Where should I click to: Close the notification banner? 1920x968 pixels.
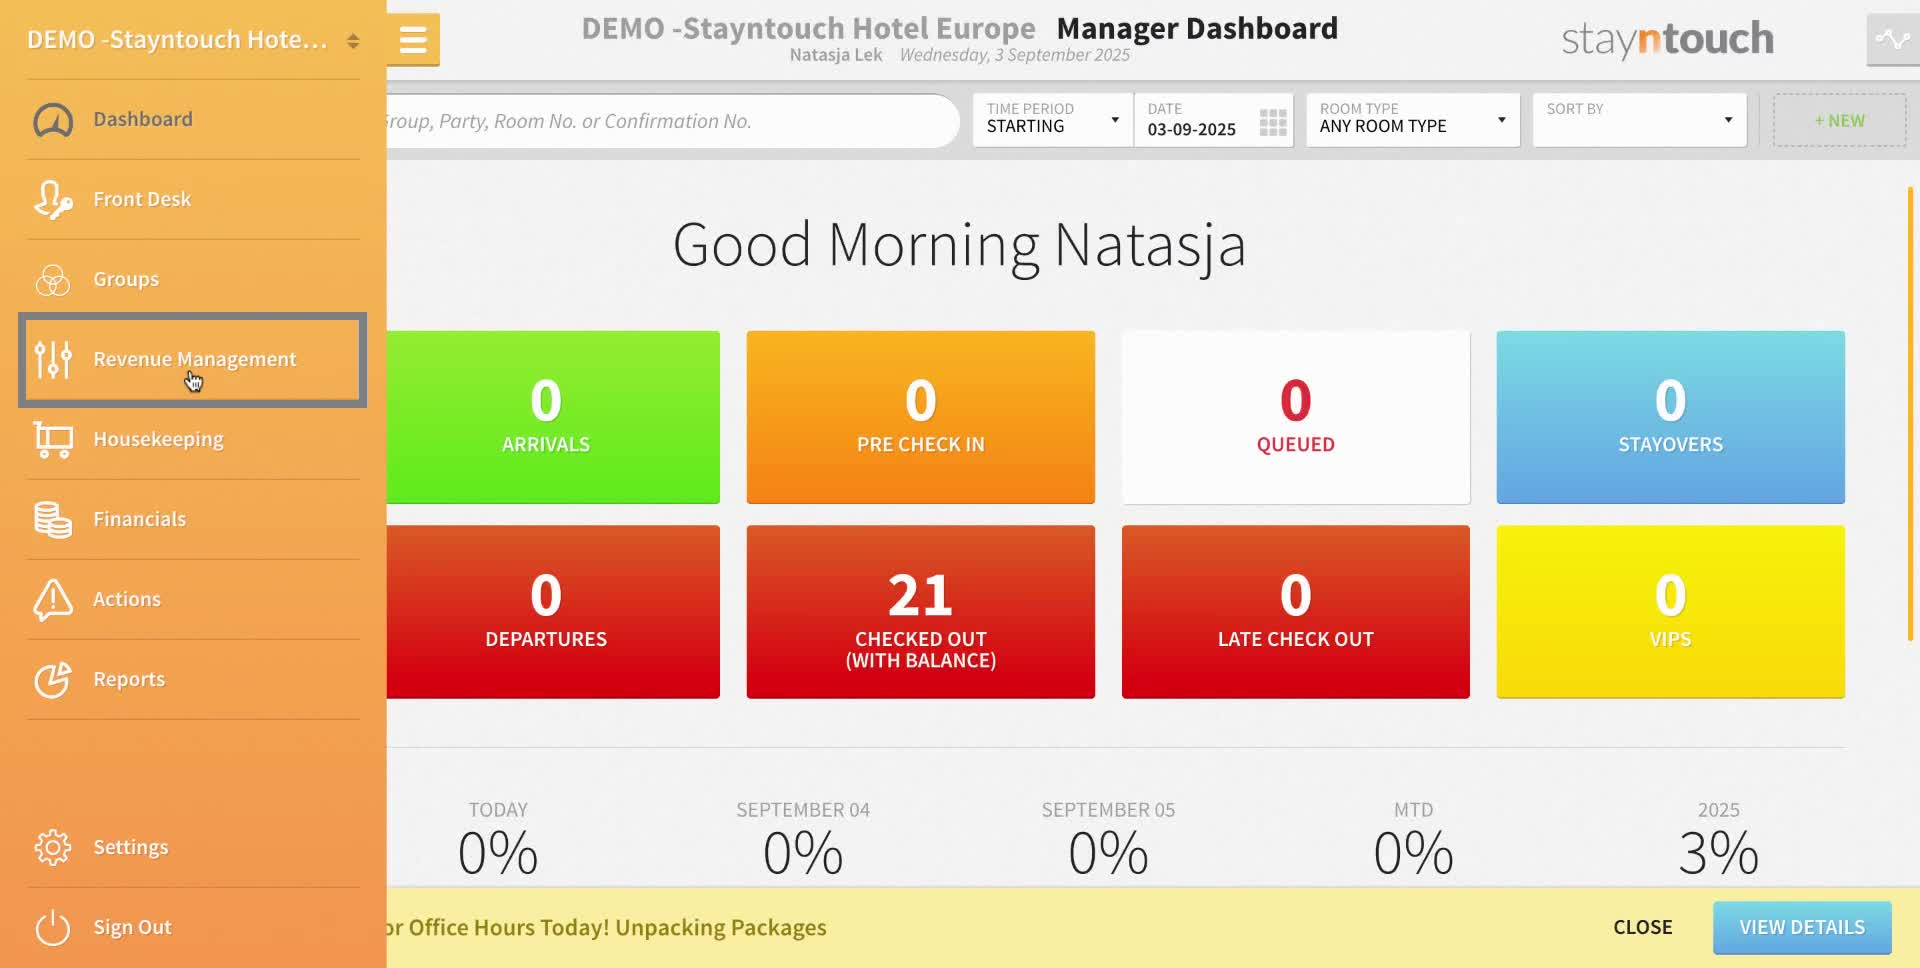[1642, 927]
